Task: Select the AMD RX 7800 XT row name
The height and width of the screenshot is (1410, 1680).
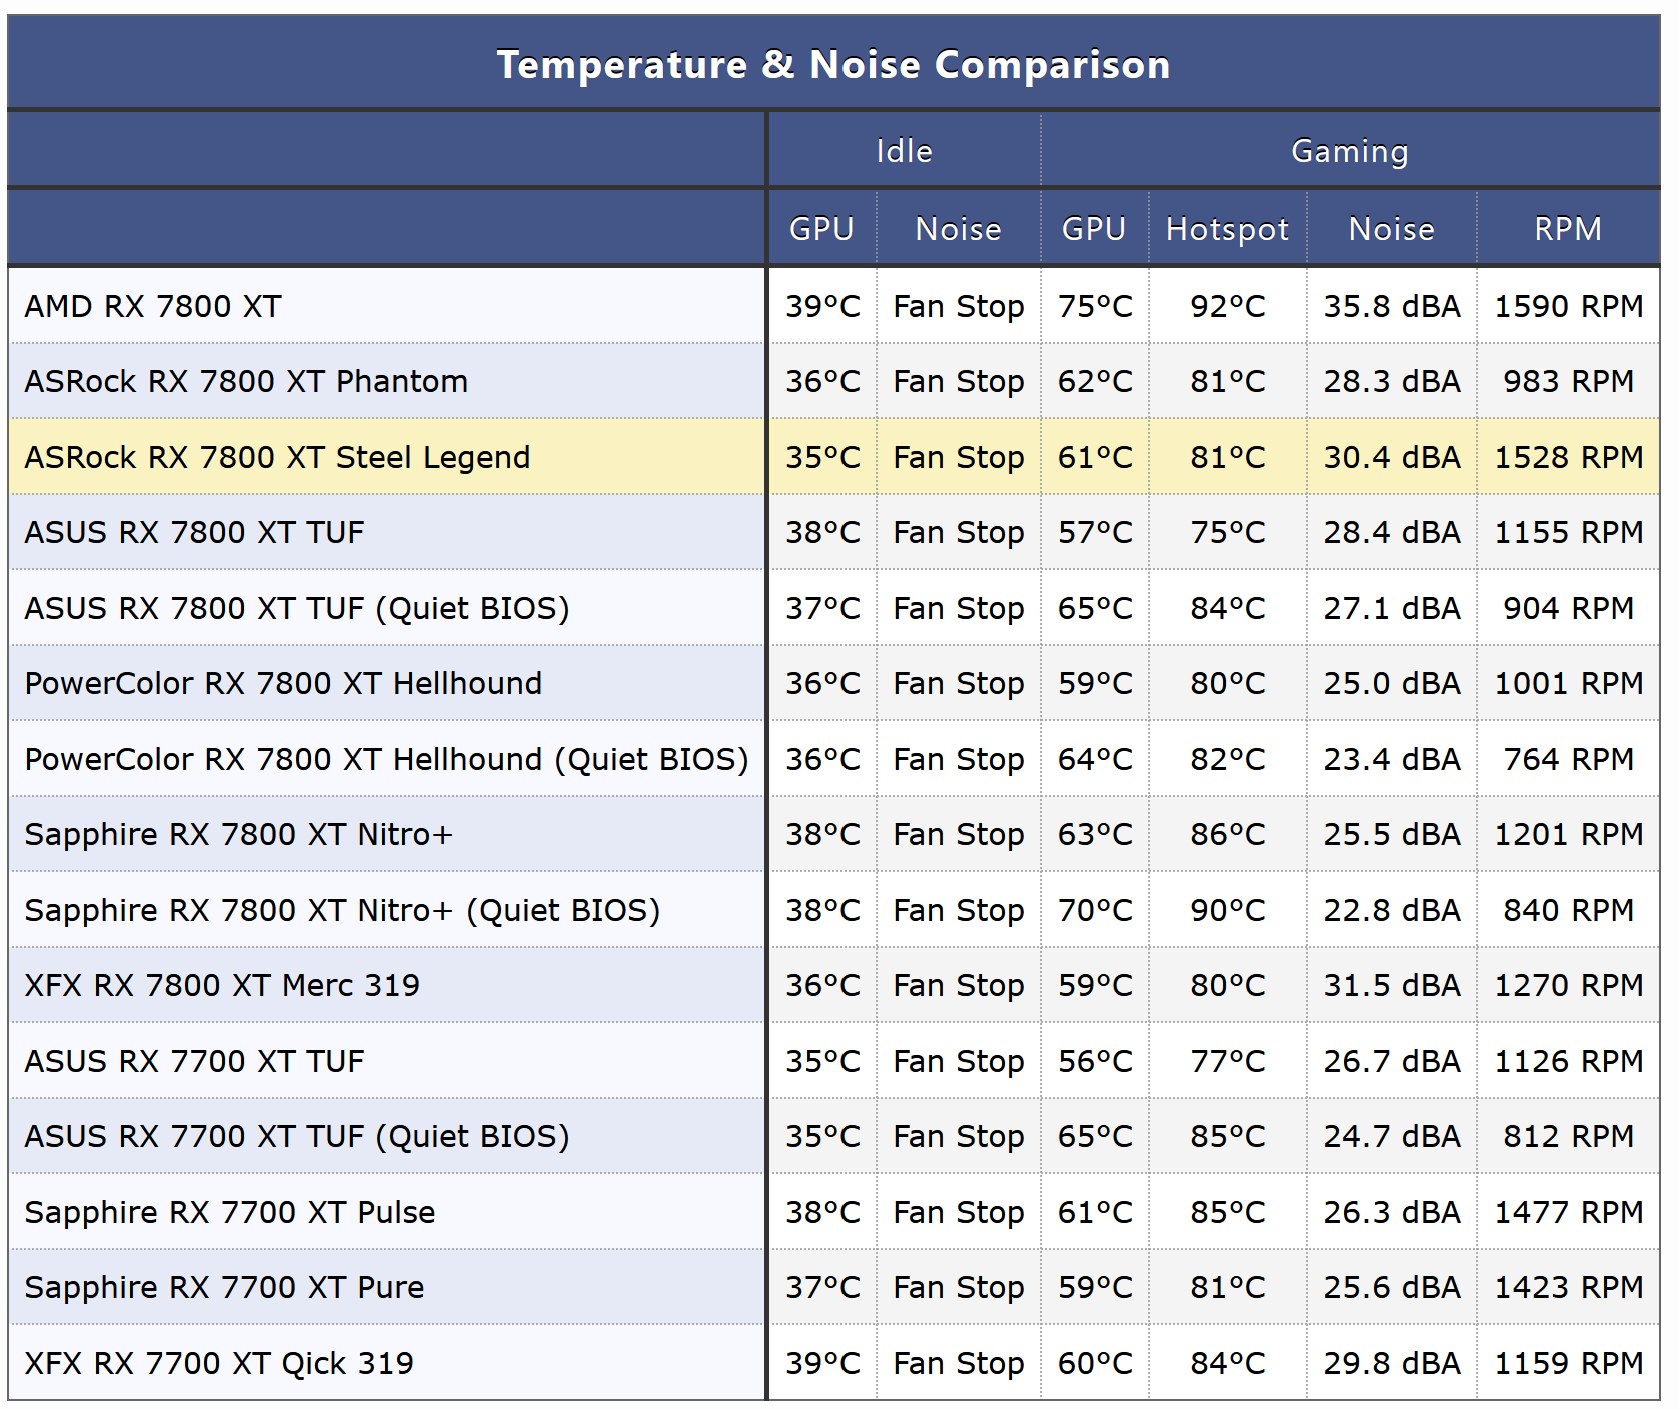Action: point(153,306)
